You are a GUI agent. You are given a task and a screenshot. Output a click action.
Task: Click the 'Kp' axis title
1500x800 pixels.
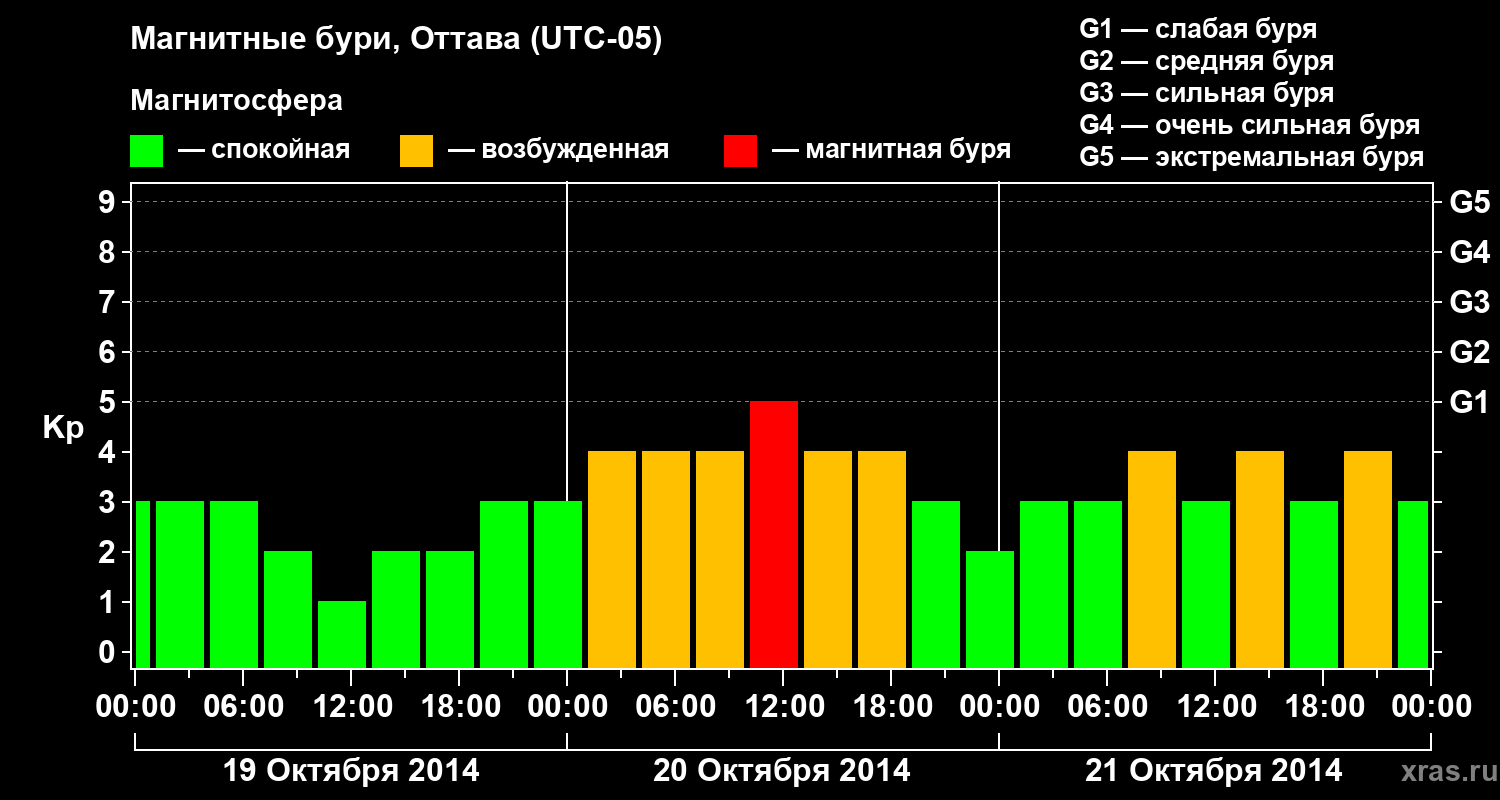(63, 429)
